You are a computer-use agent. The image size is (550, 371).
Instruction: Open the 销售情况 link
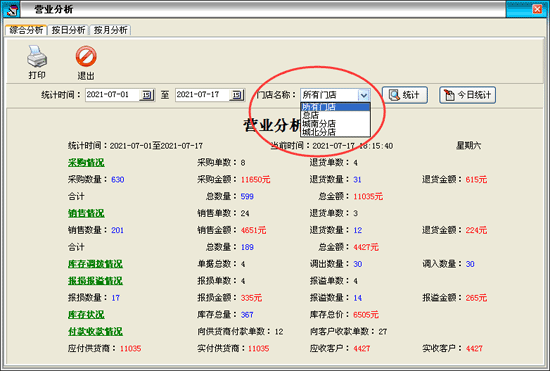(86, 213)
